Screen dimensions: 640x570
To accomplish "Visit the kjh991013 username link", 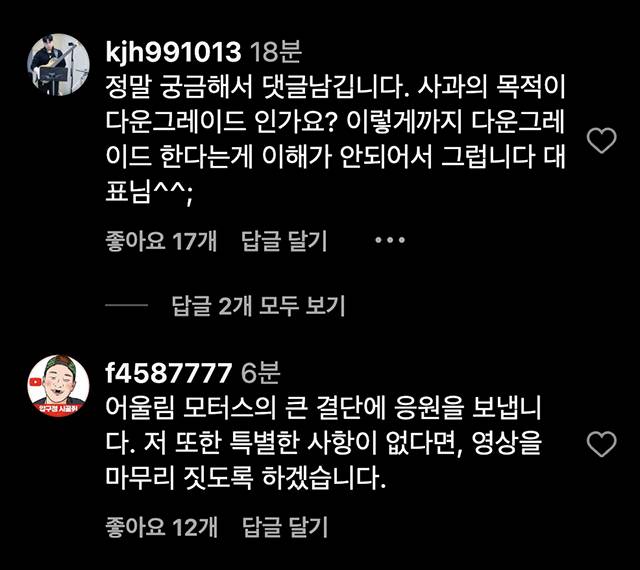I will tap(173, 52).
